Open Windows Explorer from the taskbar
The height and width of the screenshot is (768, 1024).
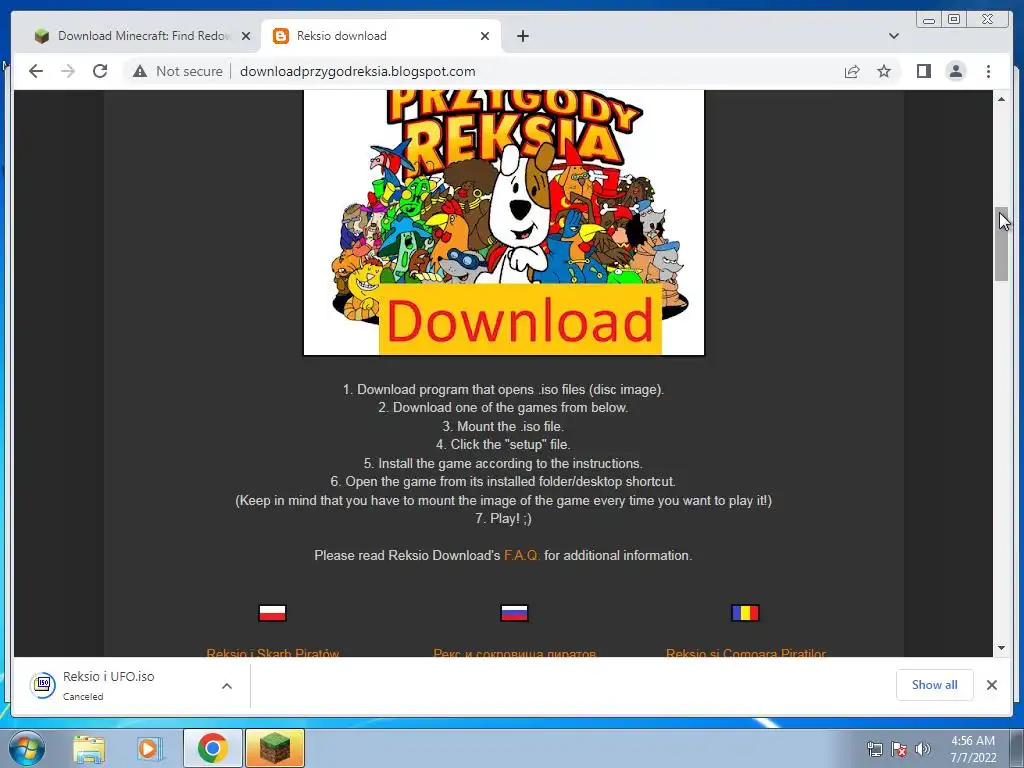click(89, 749)
